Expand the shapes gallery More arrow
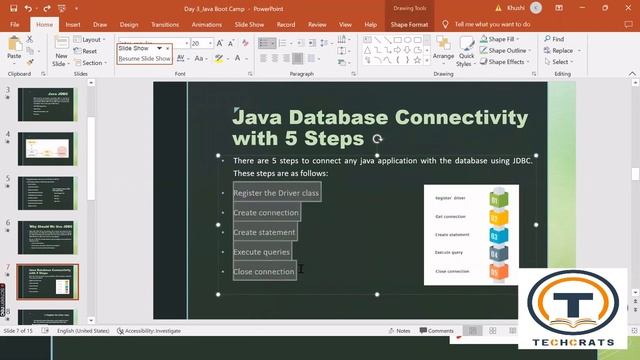The width and height of the screenshot is (640, 360). pyautogui.click(x=427, y=60)
